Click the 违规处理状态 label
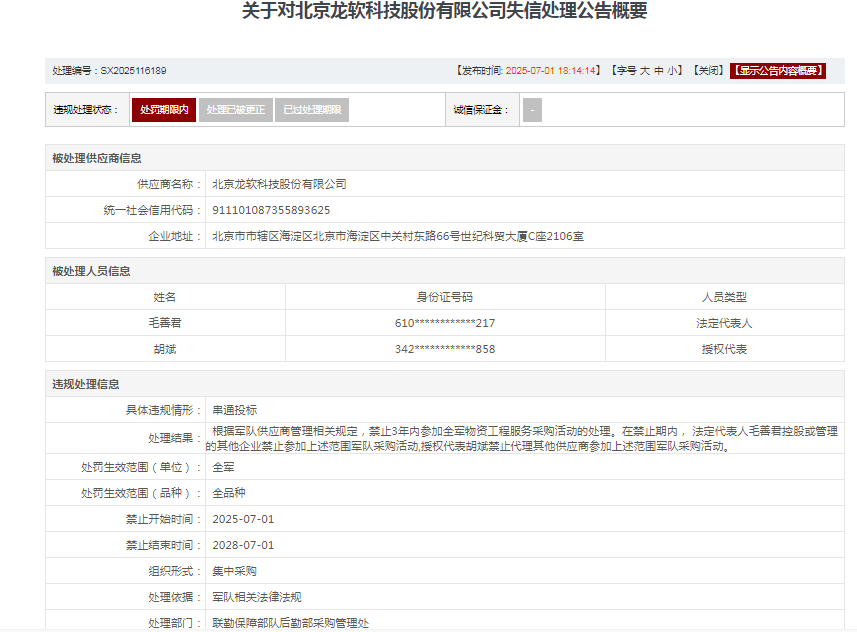This screenshot has height=632, width=857. point(86,110)
